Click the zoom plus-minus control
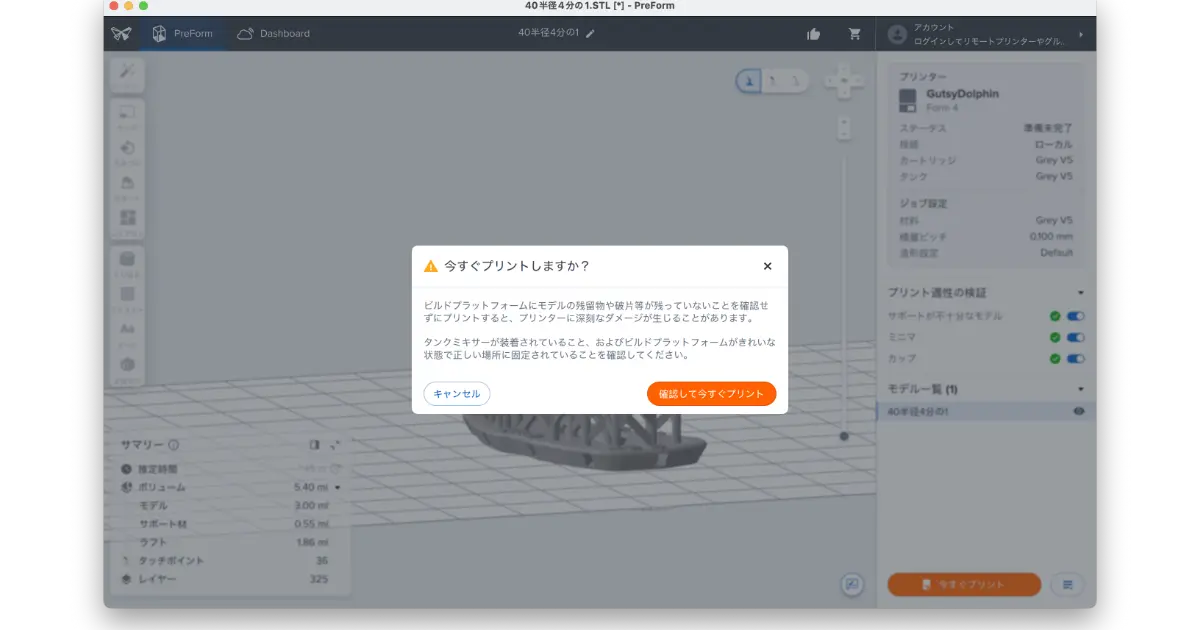 click(844, 127)
